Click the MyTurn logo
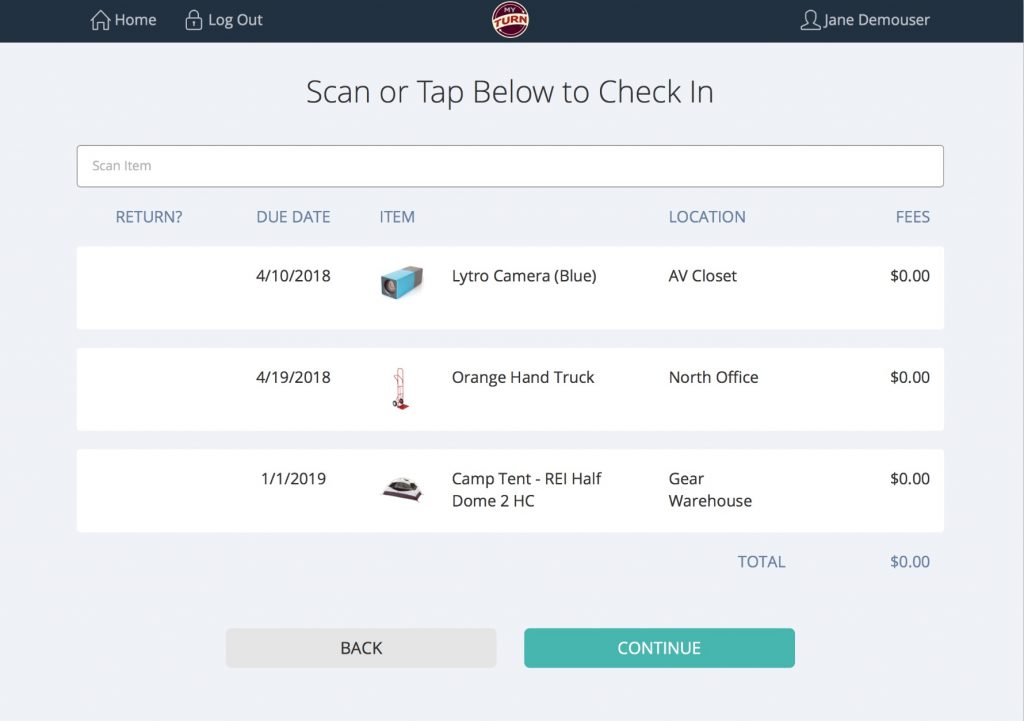The width and height of the screenshot is (1024, 721). pyautogui.click(x=511, y=20)
